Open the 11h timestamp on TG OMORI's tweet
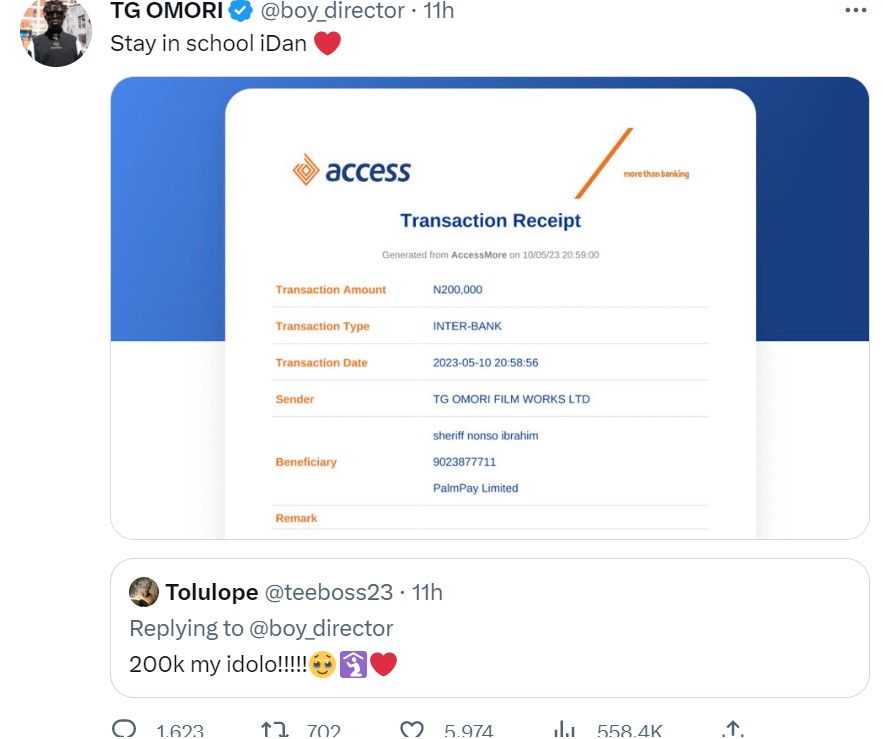 coord(437,11)
